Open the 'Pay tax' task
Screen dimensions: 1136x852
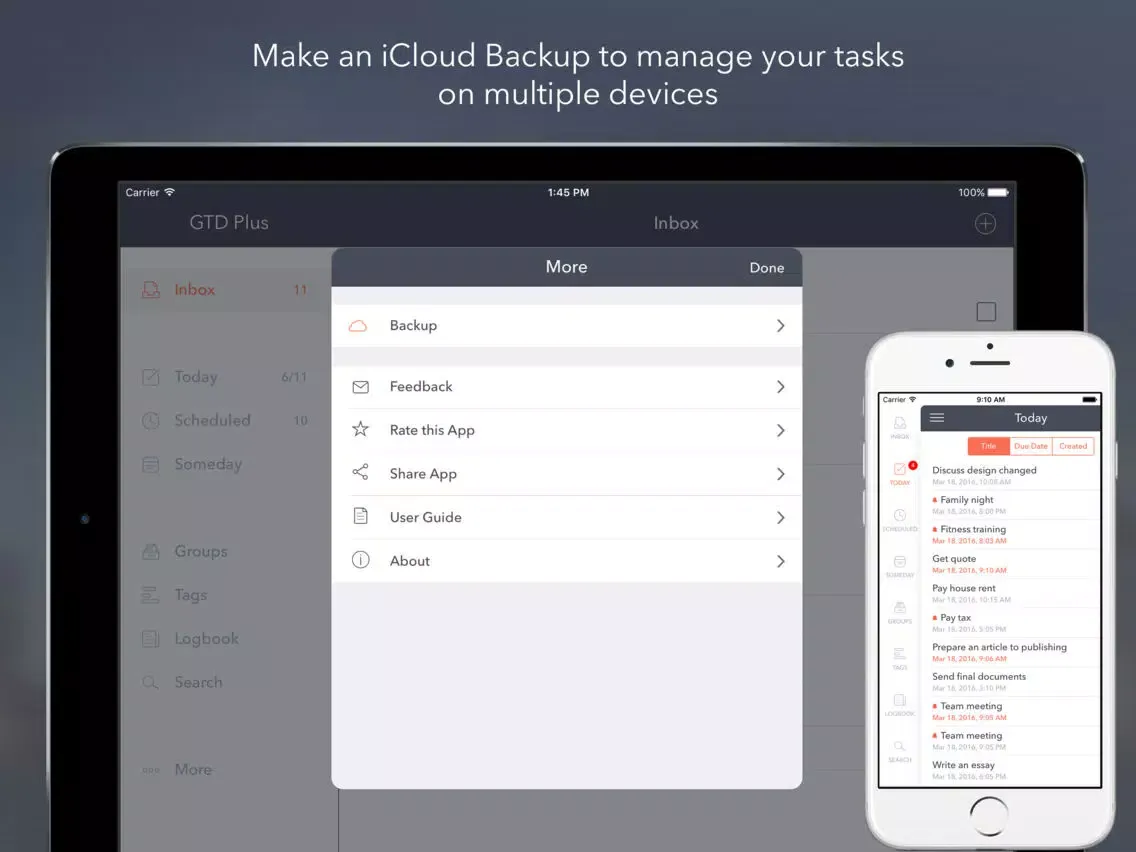click(1011, 623)
